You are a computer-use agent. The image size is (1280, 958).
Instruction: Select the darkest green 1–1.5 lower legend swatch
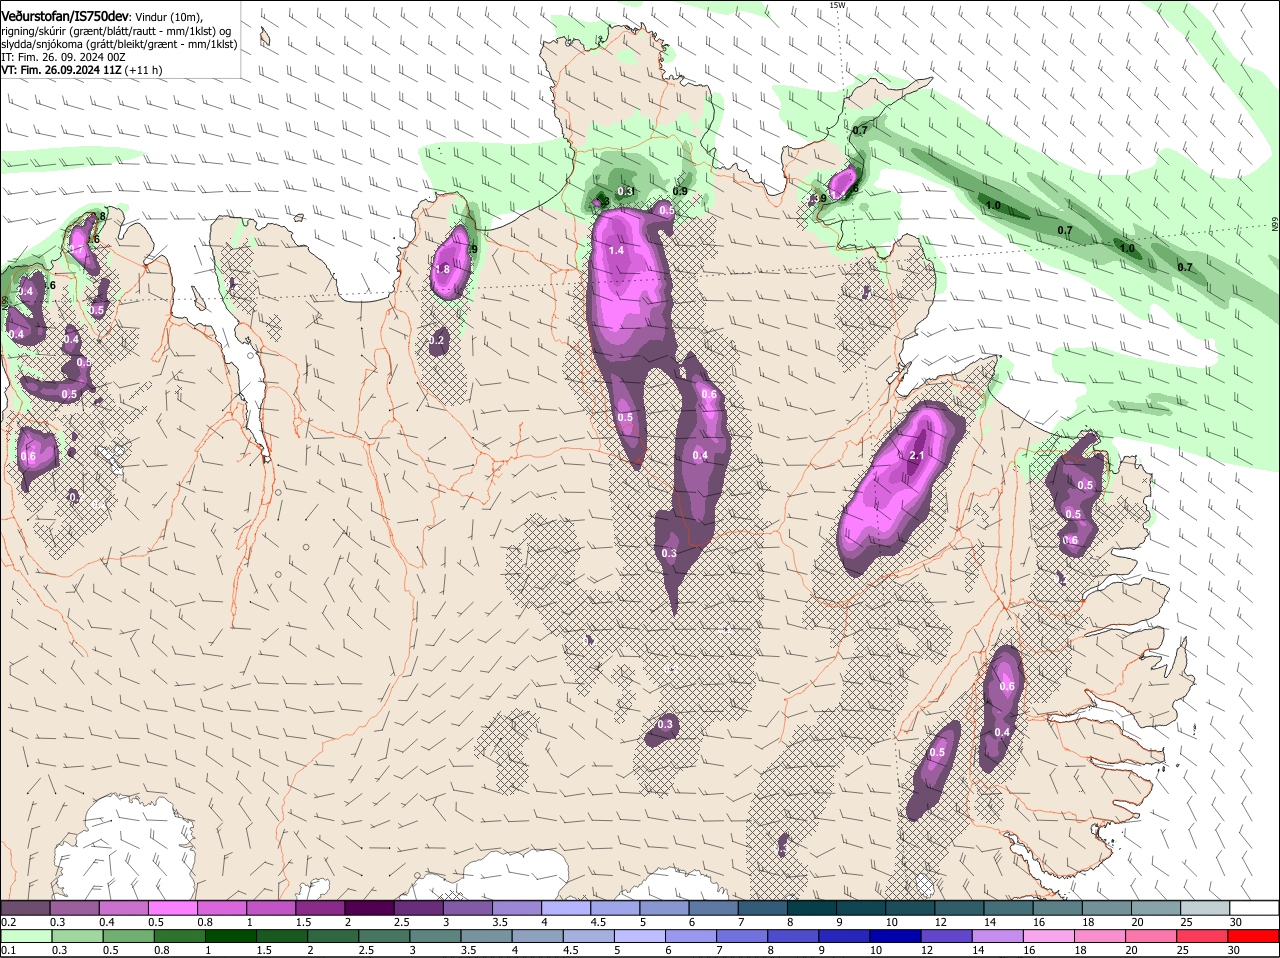[229, 935]
